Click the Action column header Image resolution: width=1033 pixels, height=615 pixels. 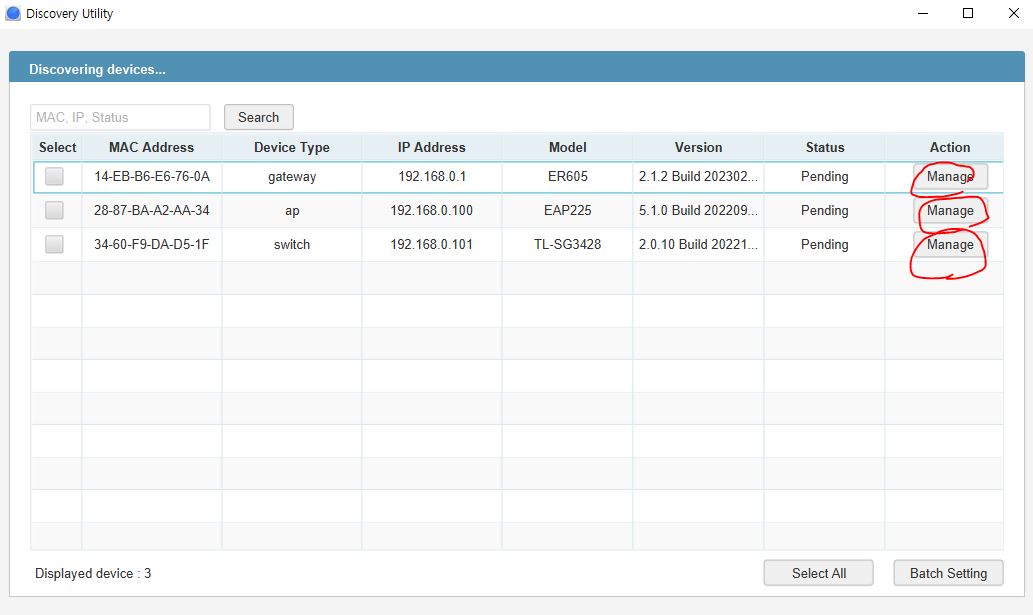(949, 147)
